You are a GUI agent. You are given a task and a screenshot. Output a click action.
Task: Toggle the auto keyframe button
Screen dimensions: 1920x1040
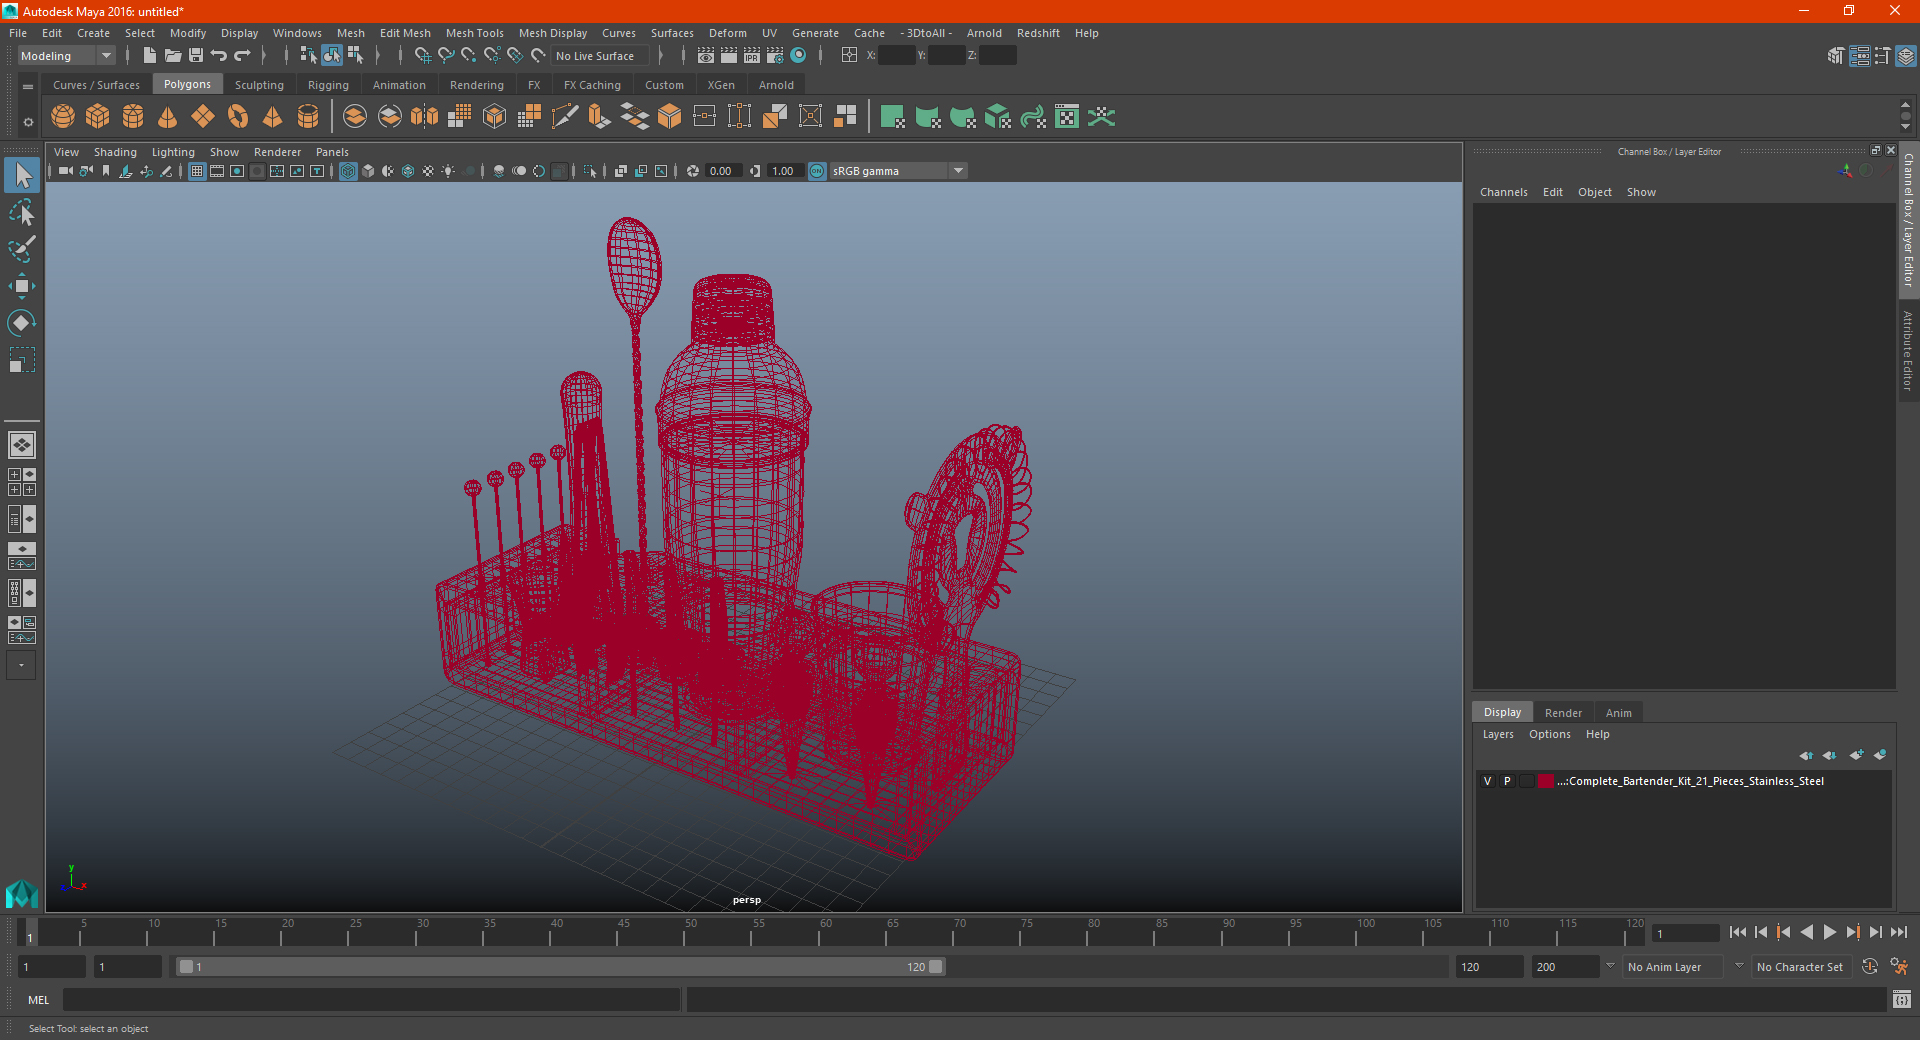[1870, 967]
